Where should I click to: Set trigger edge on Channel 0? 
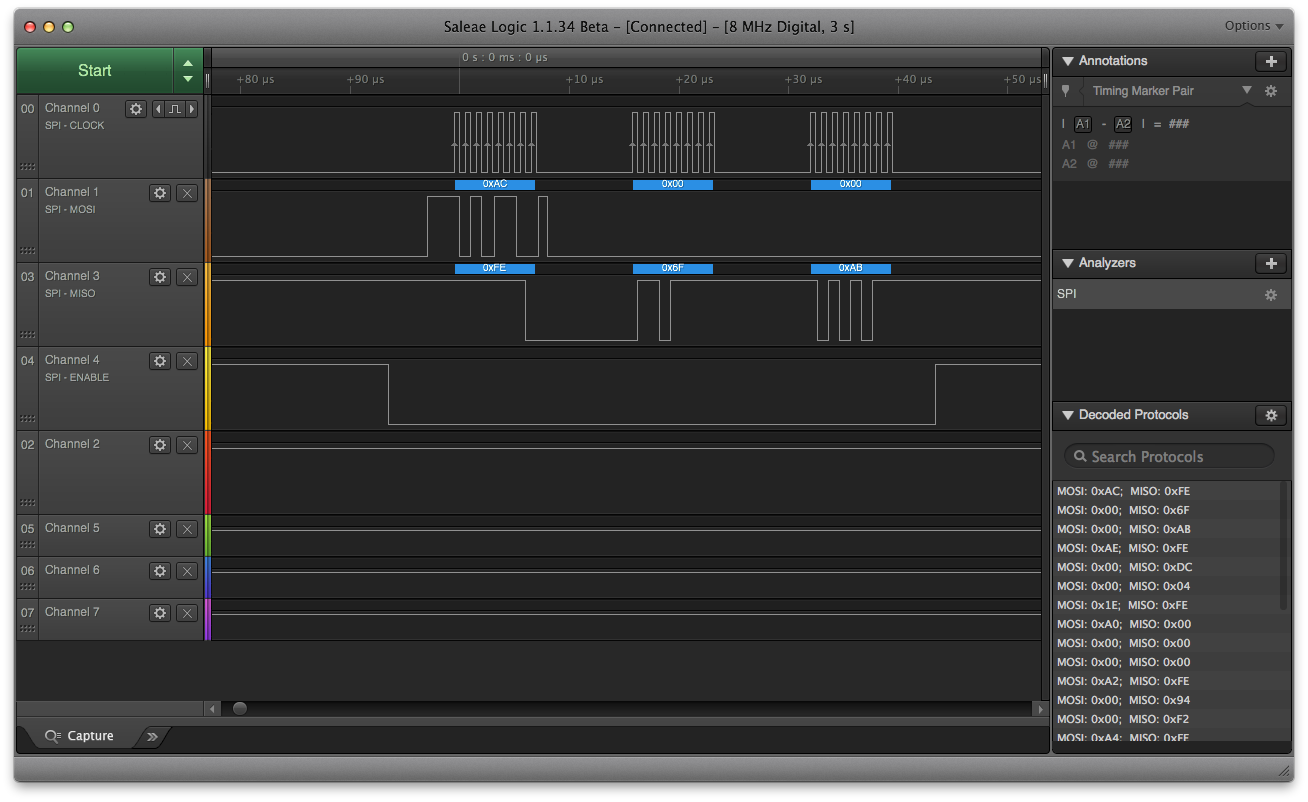point(175,109)
